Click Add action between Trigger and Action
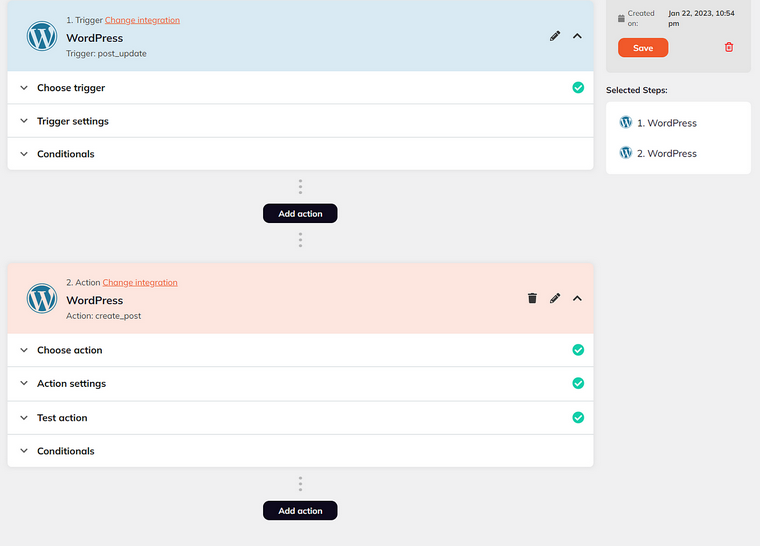The image size is (760, 546). (300, 213)
